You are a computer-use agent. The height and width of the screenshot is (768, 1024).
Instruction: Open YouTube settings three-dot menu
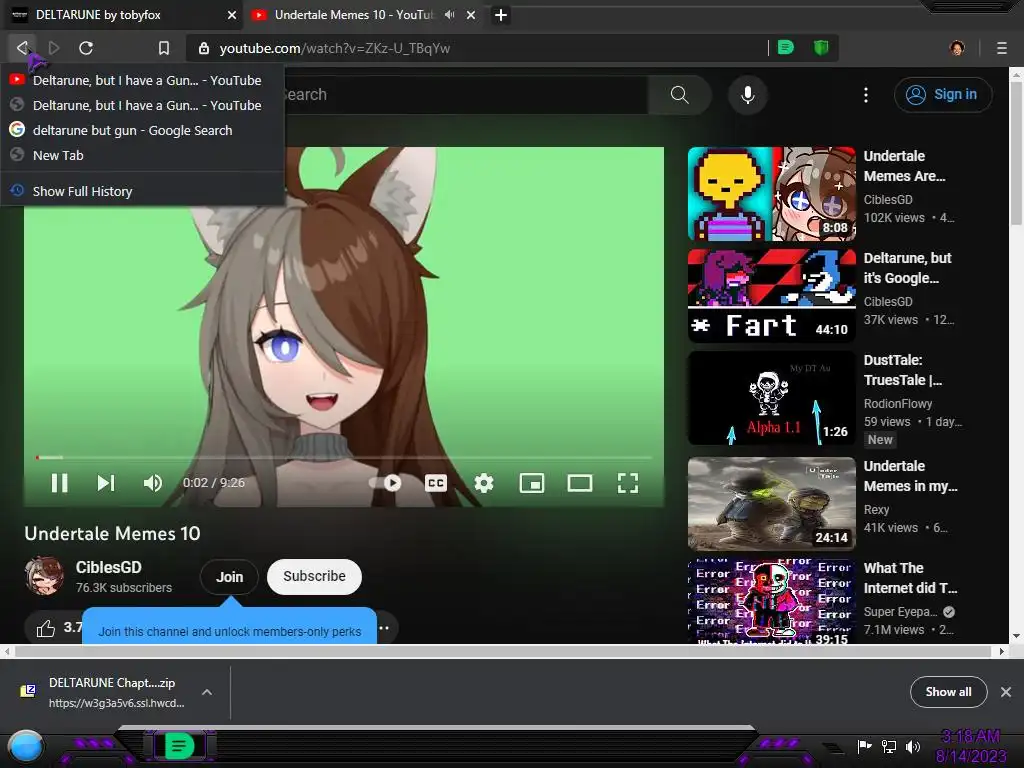coord(866,95)
